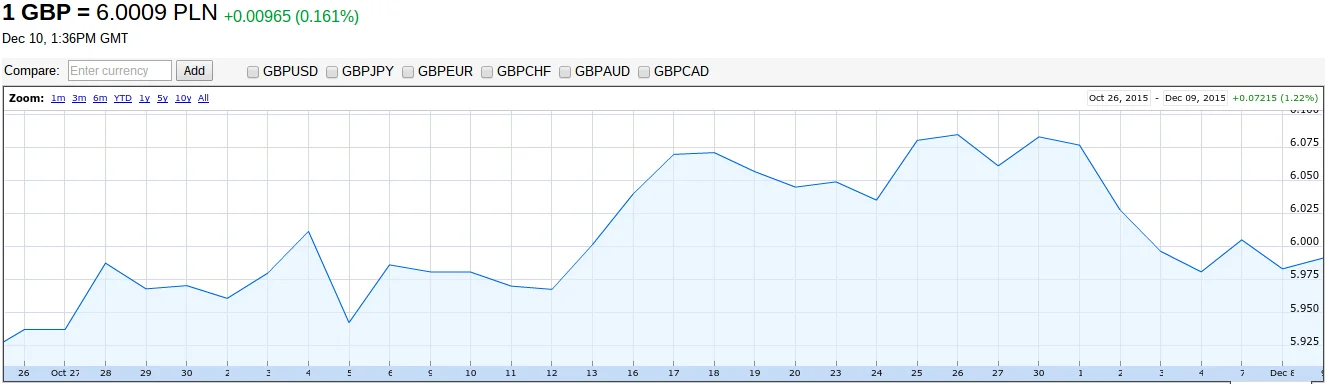
Task: Set zoom to 1m
Action: pyautogui.click(x=58, y=99)
